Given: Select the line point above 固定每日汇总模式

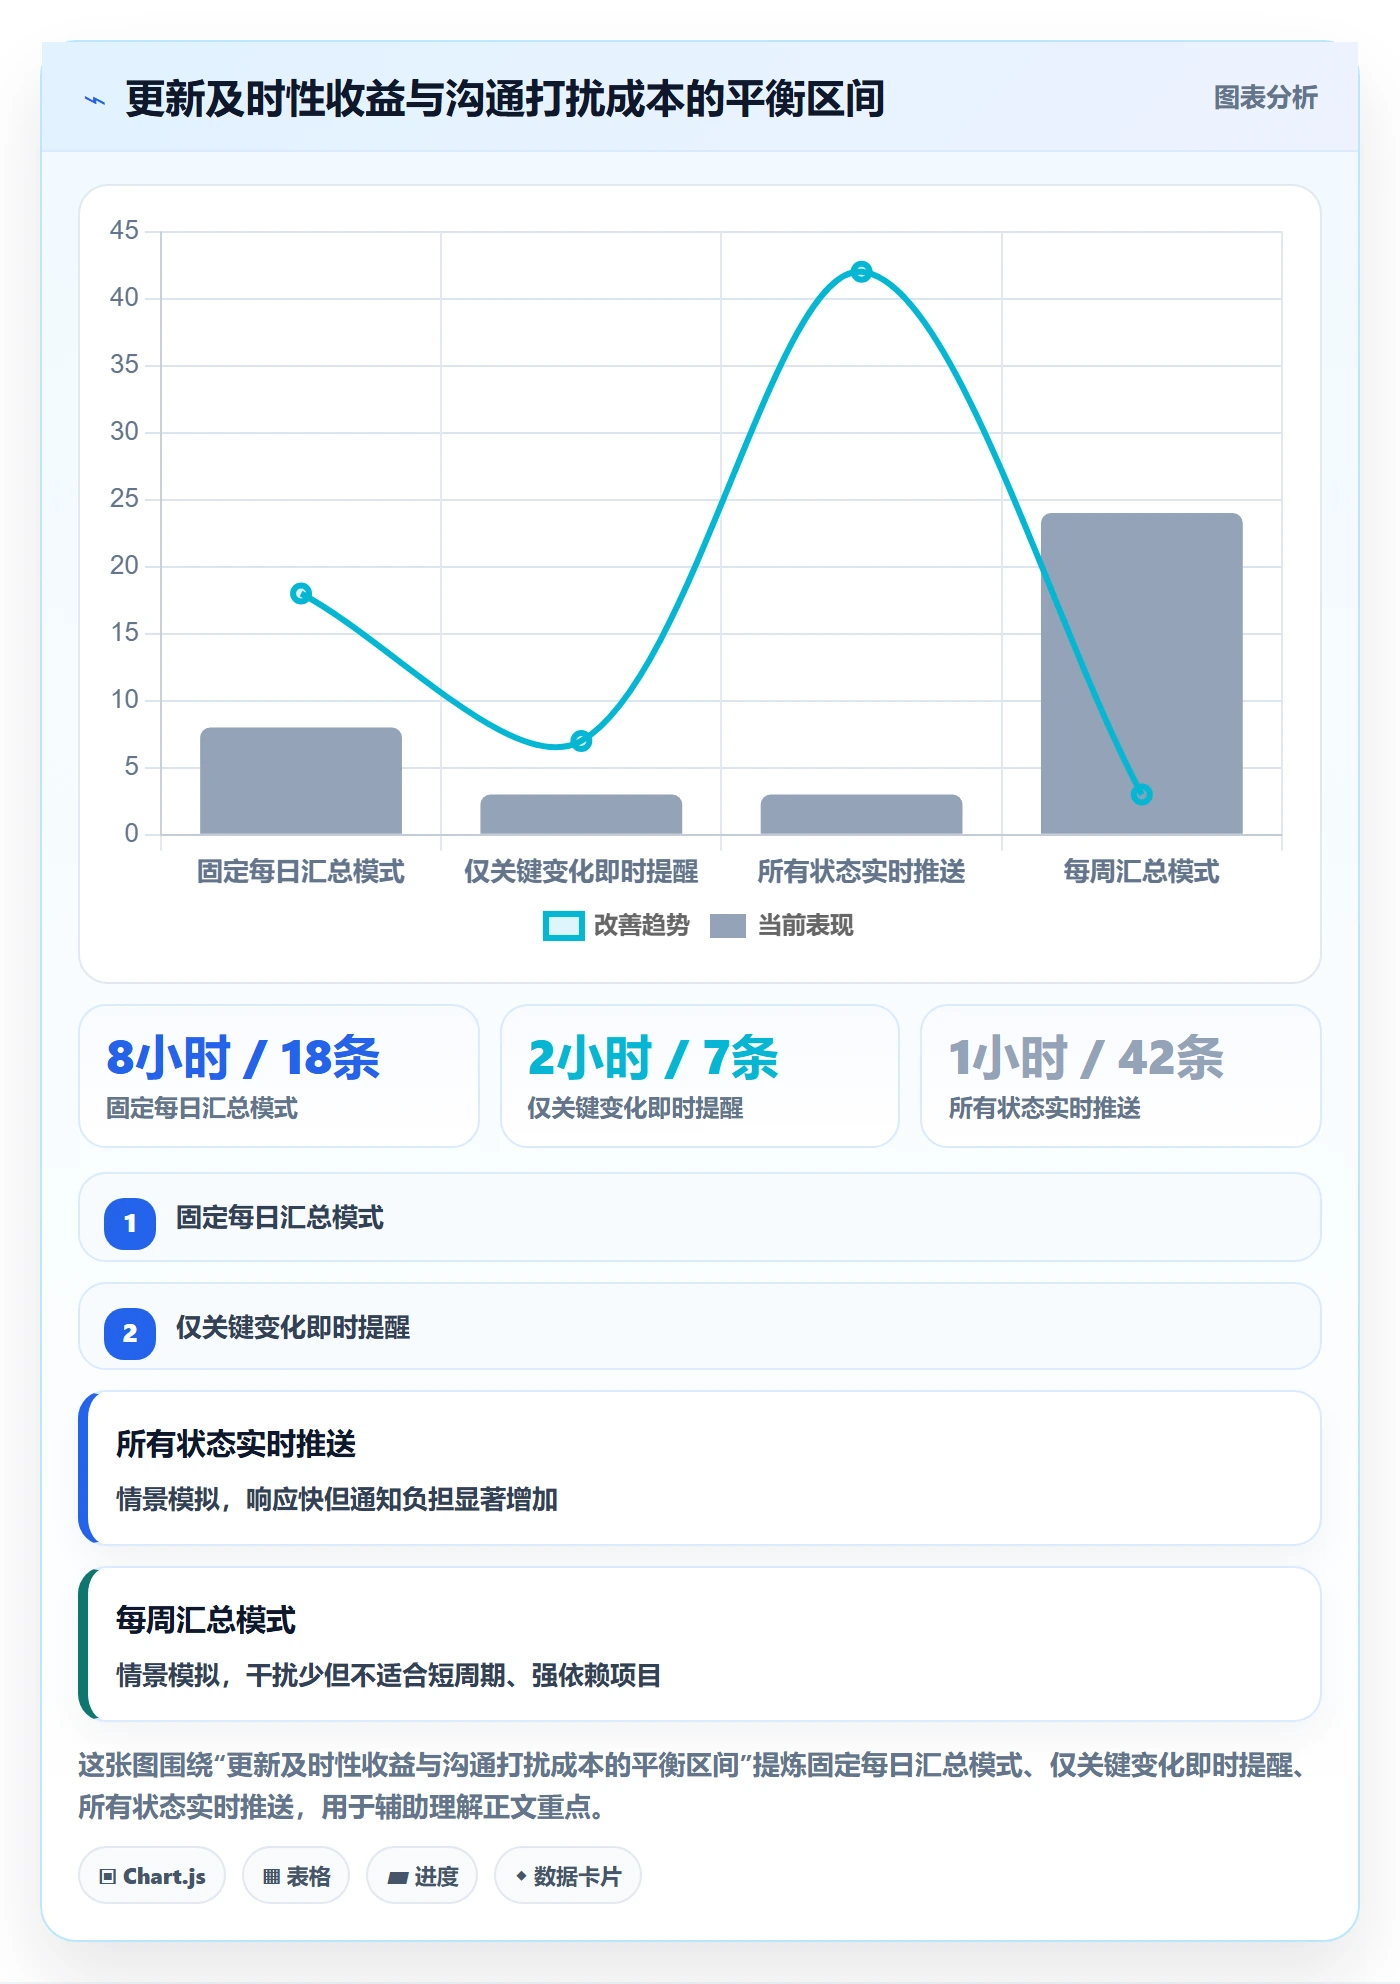Looking at the screenshot, I should 301,594.
